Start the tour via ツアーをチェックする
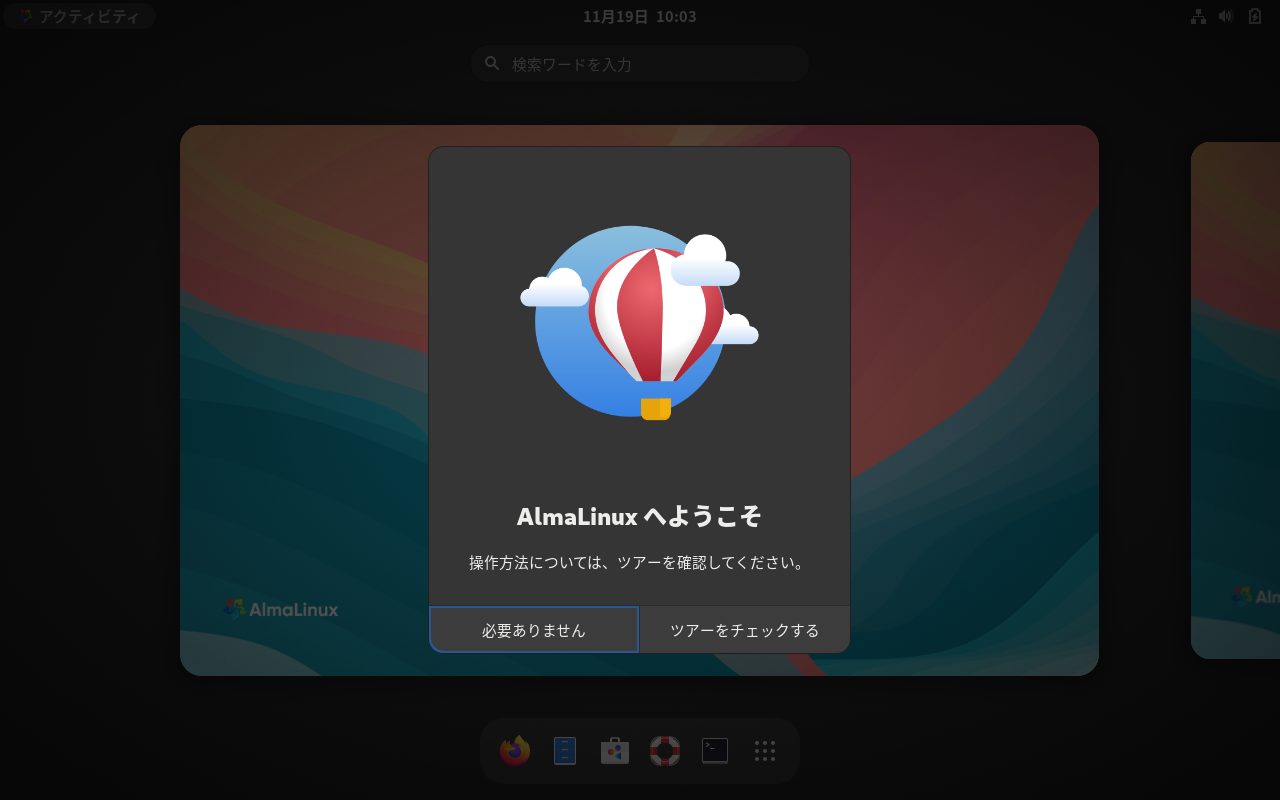Screen dimensions: 1280x800 tap(744, 629)
